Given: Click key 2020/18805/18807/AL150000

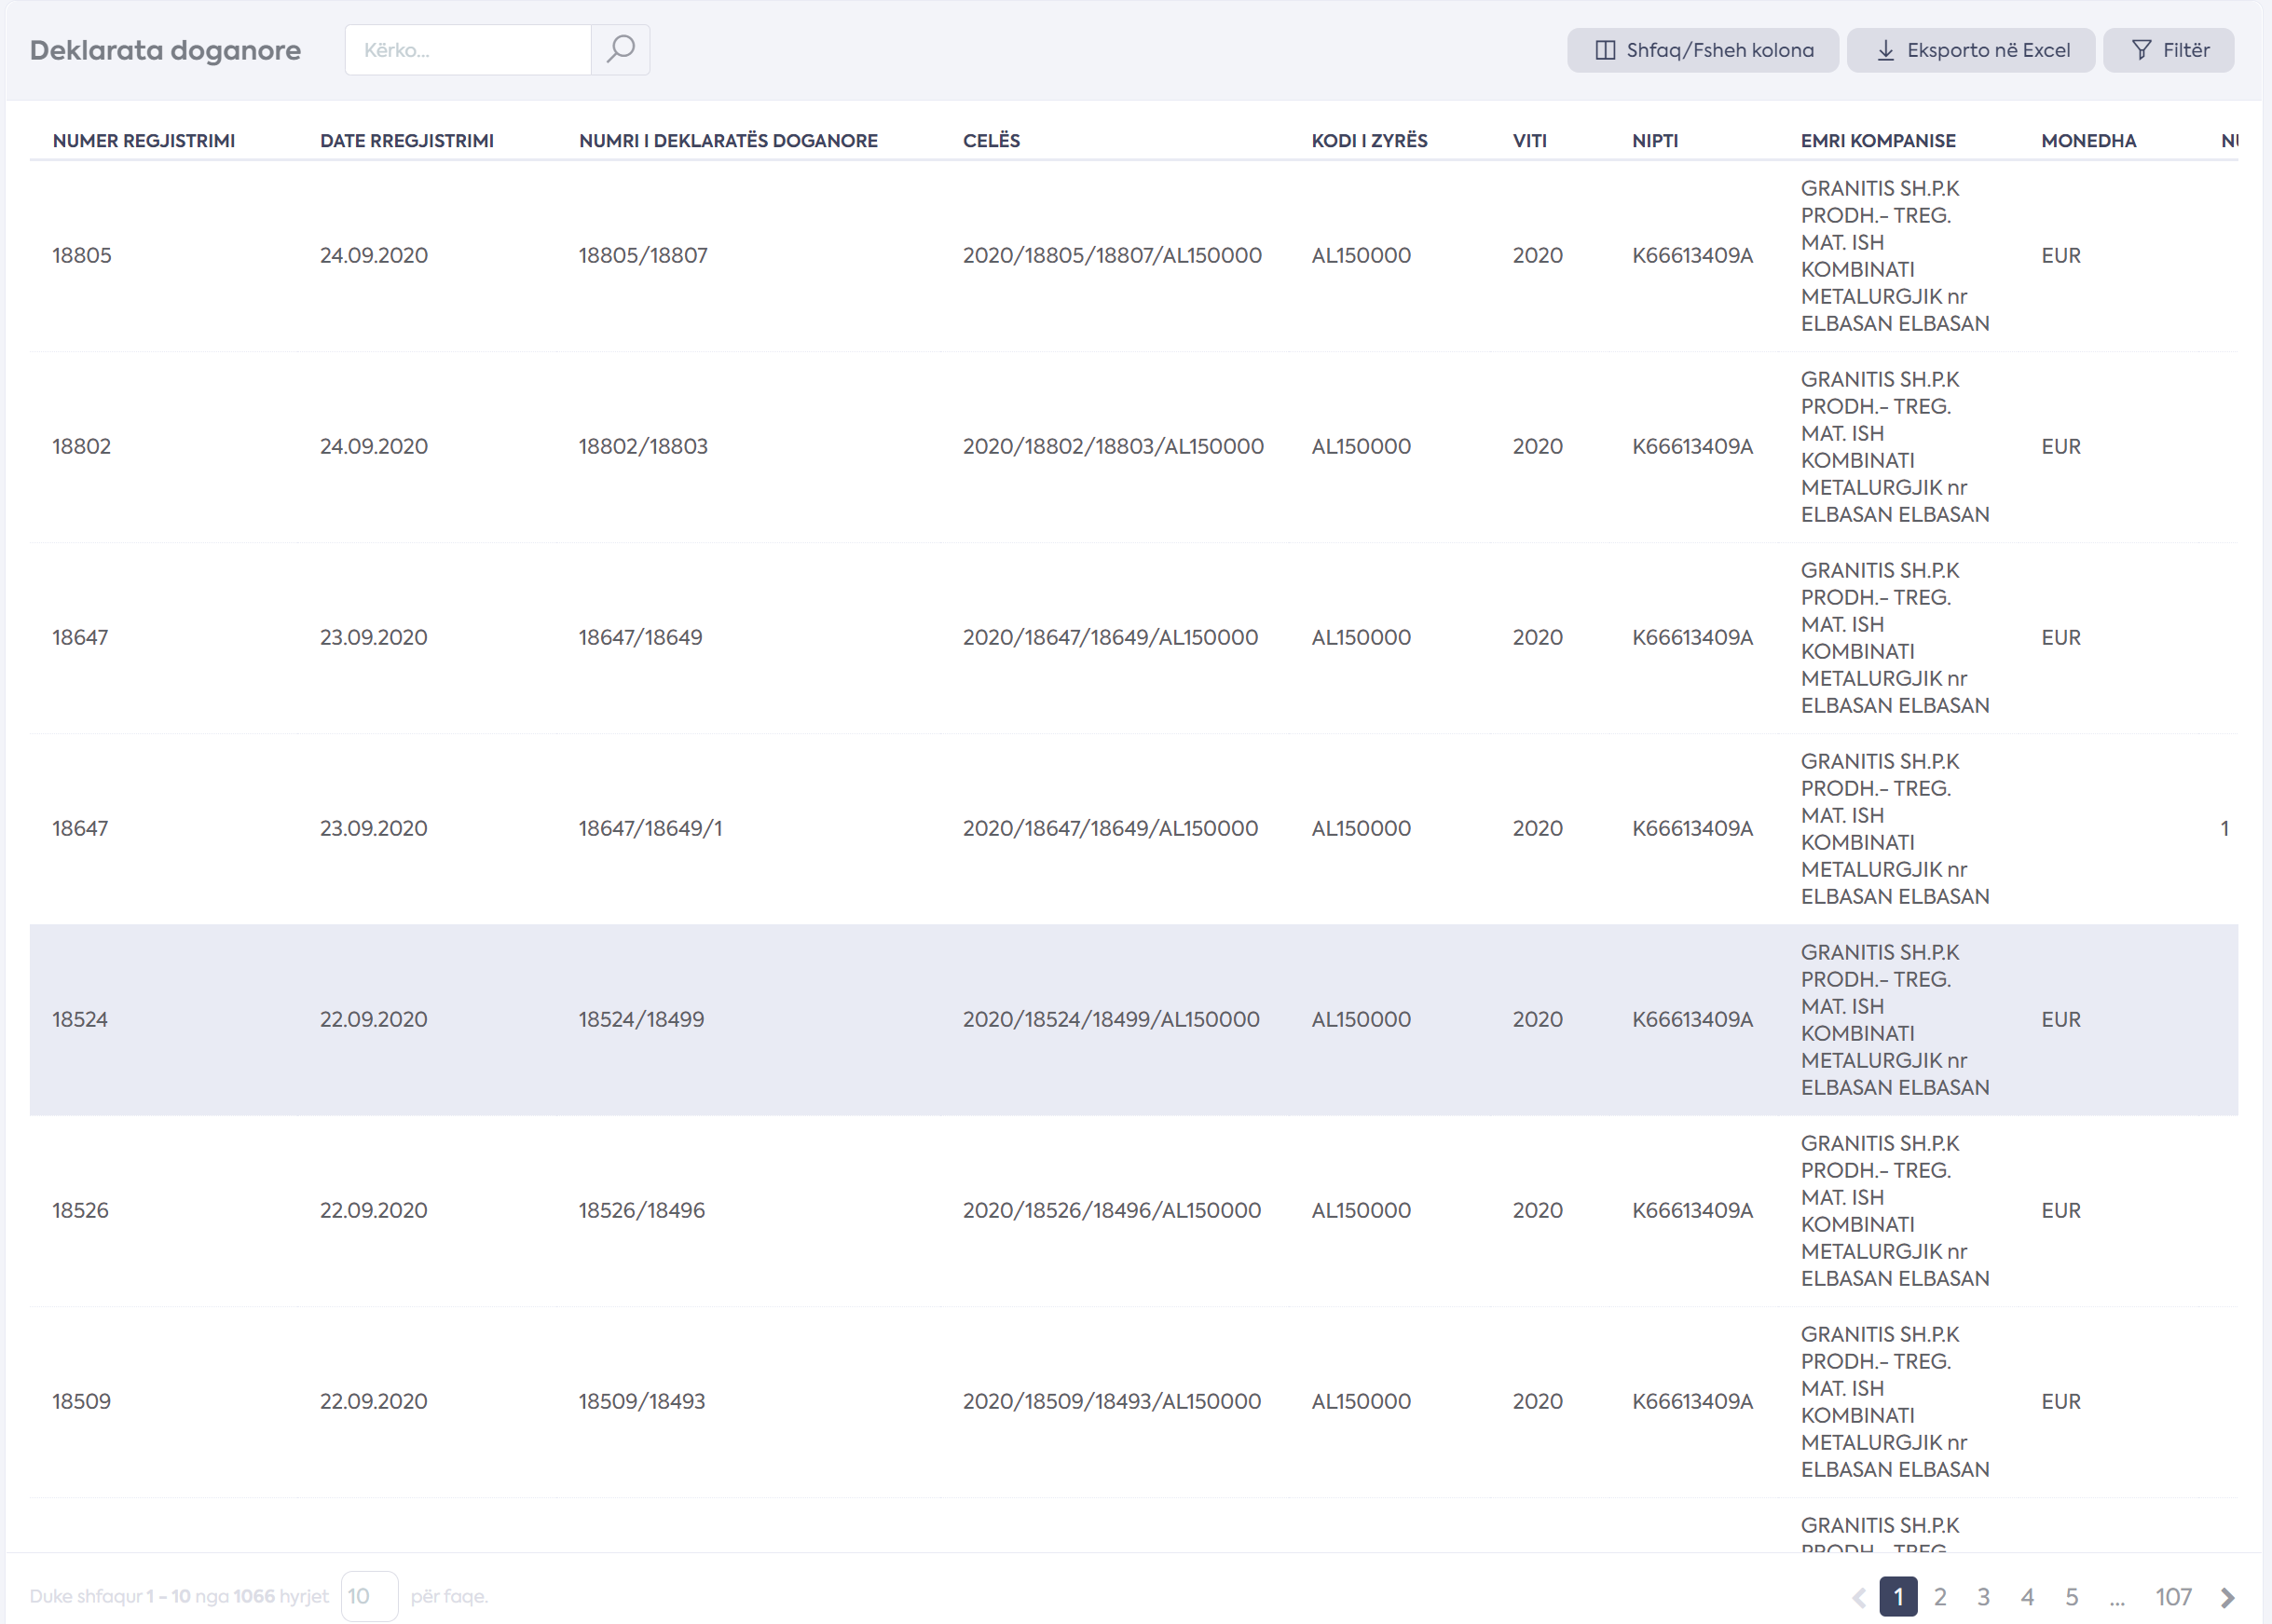Looking at the screenshot, I should [1112, 256].
